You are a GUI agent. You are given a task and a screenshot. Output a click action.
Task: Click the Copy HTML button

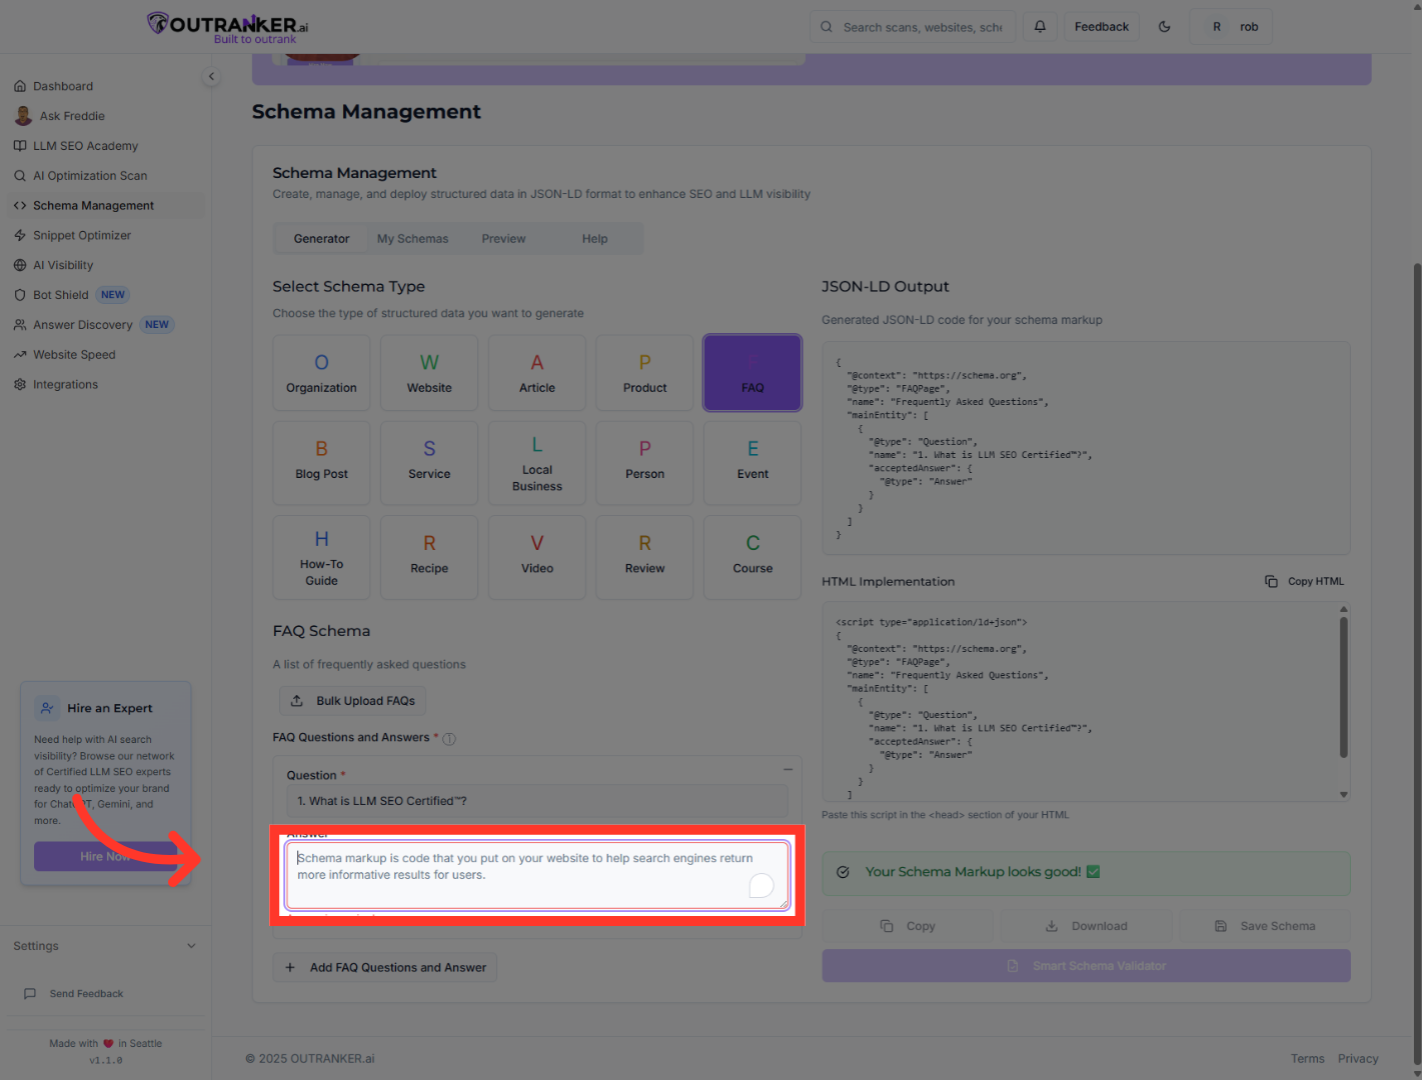coord(1305,582)
